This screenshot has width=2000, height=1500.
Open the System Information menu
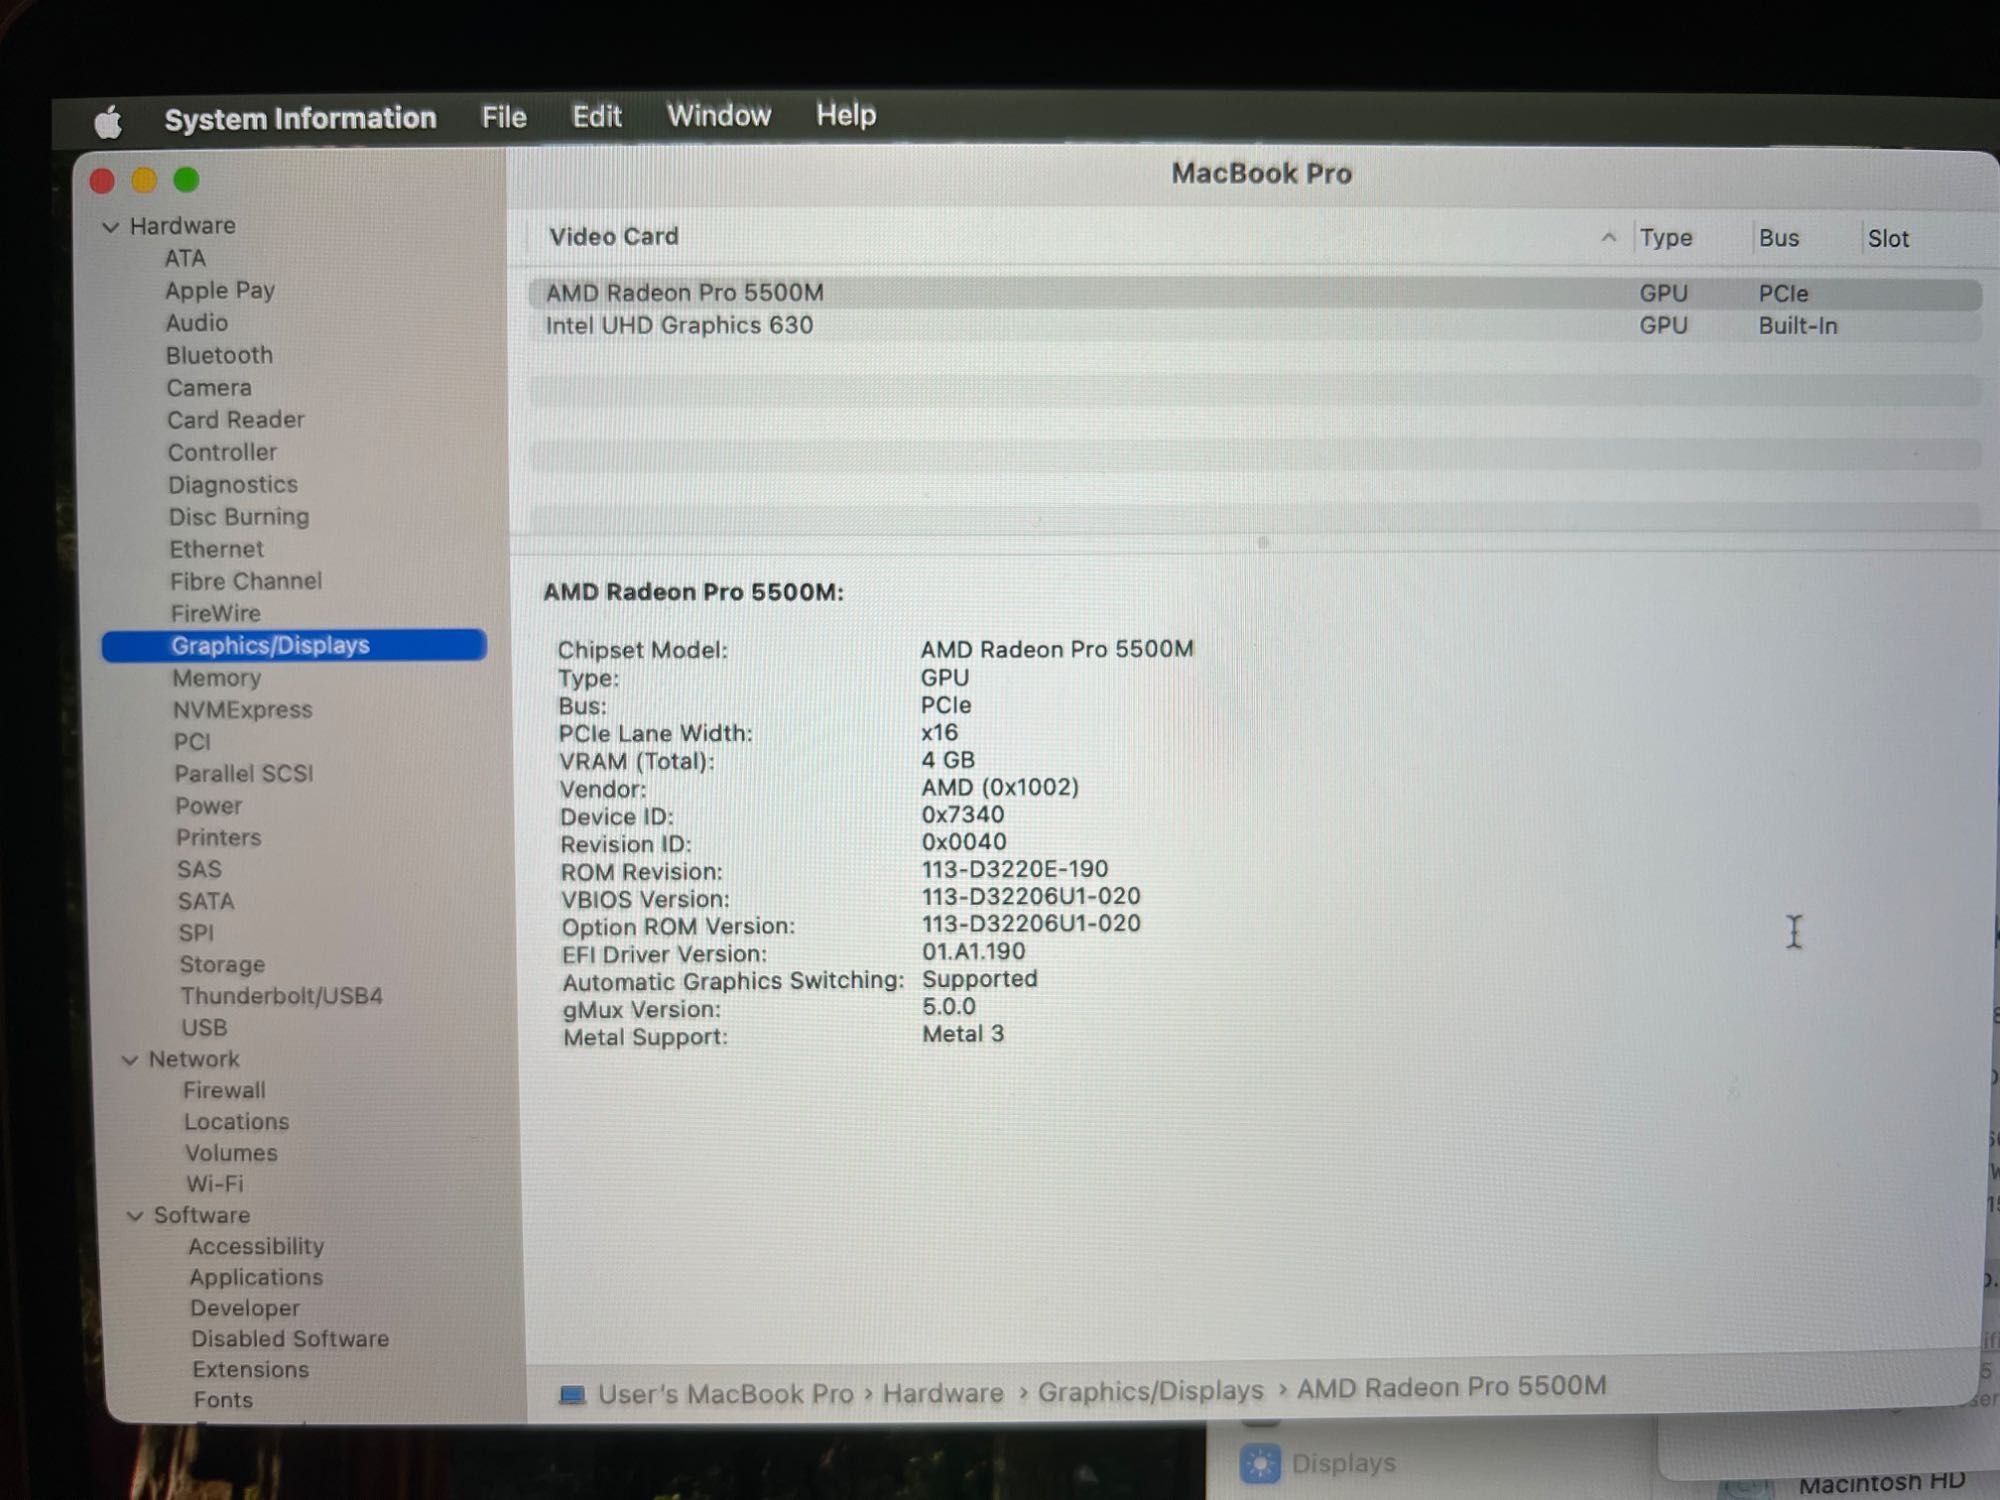(300, 119)
